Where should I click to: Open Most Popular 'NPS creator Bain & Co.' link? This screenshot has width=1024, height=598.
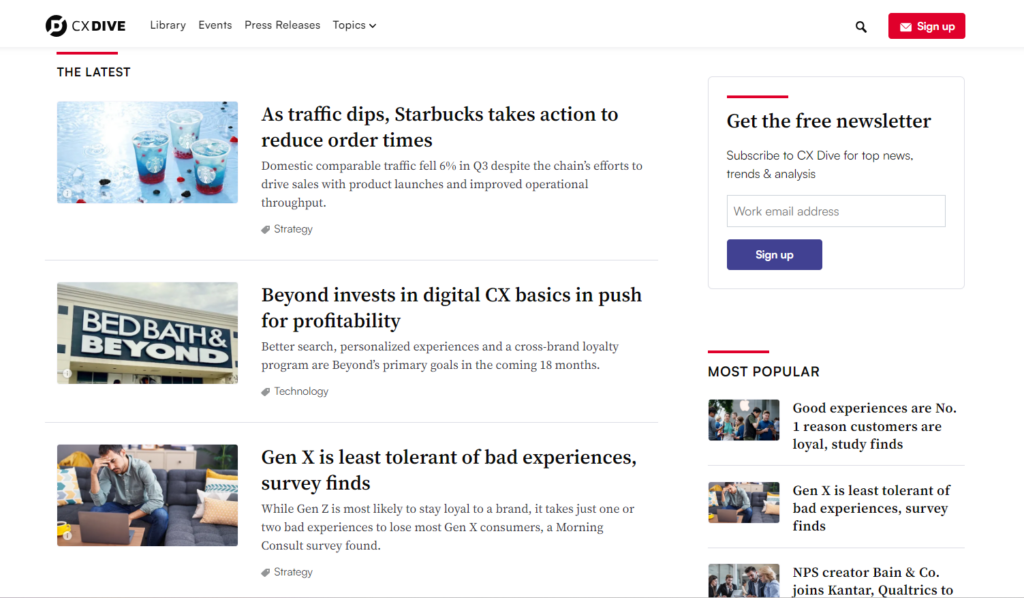click(x=872, y=580)
